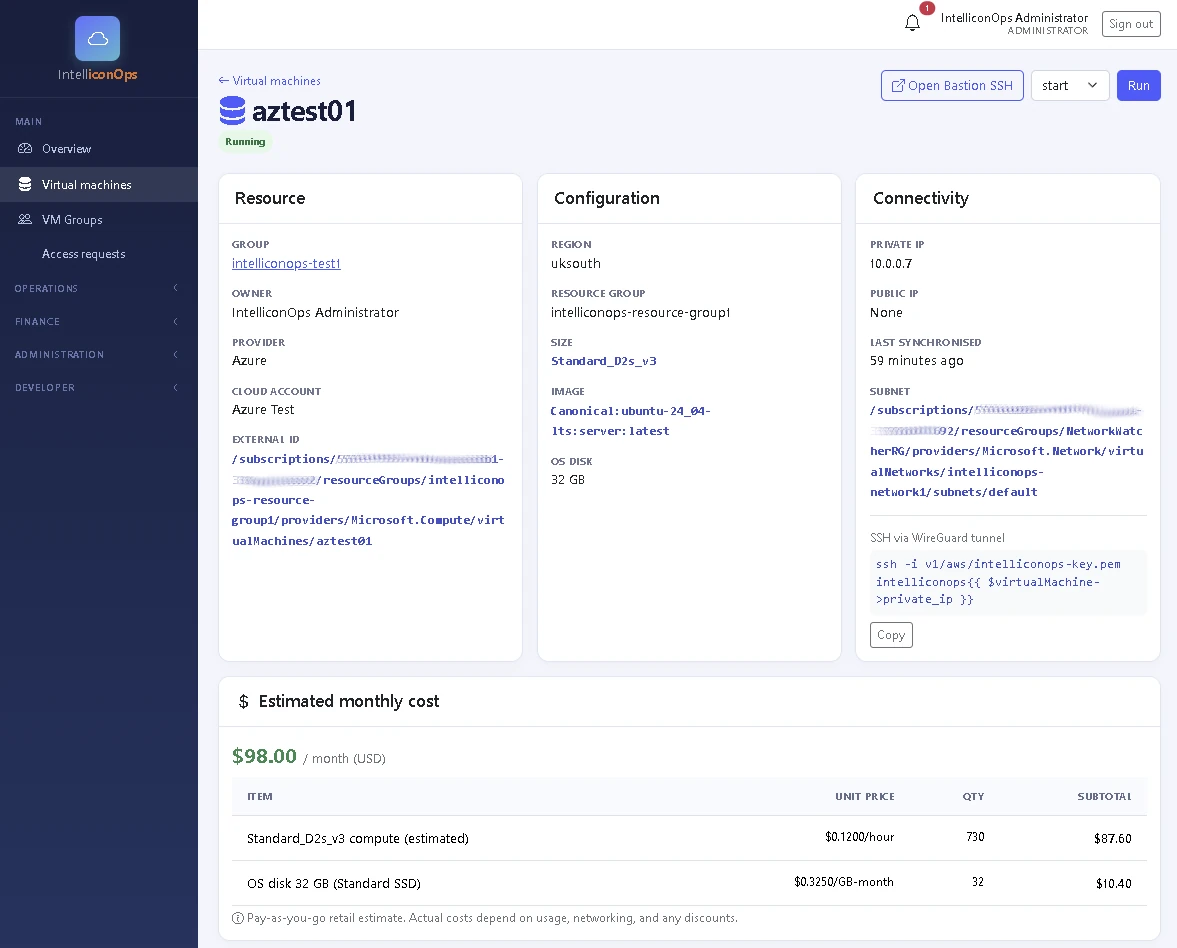Image resolution: width=1177 pixels, height=948 pixels.
Task: Click the Azure provider value
Action: tap(249, 360)
